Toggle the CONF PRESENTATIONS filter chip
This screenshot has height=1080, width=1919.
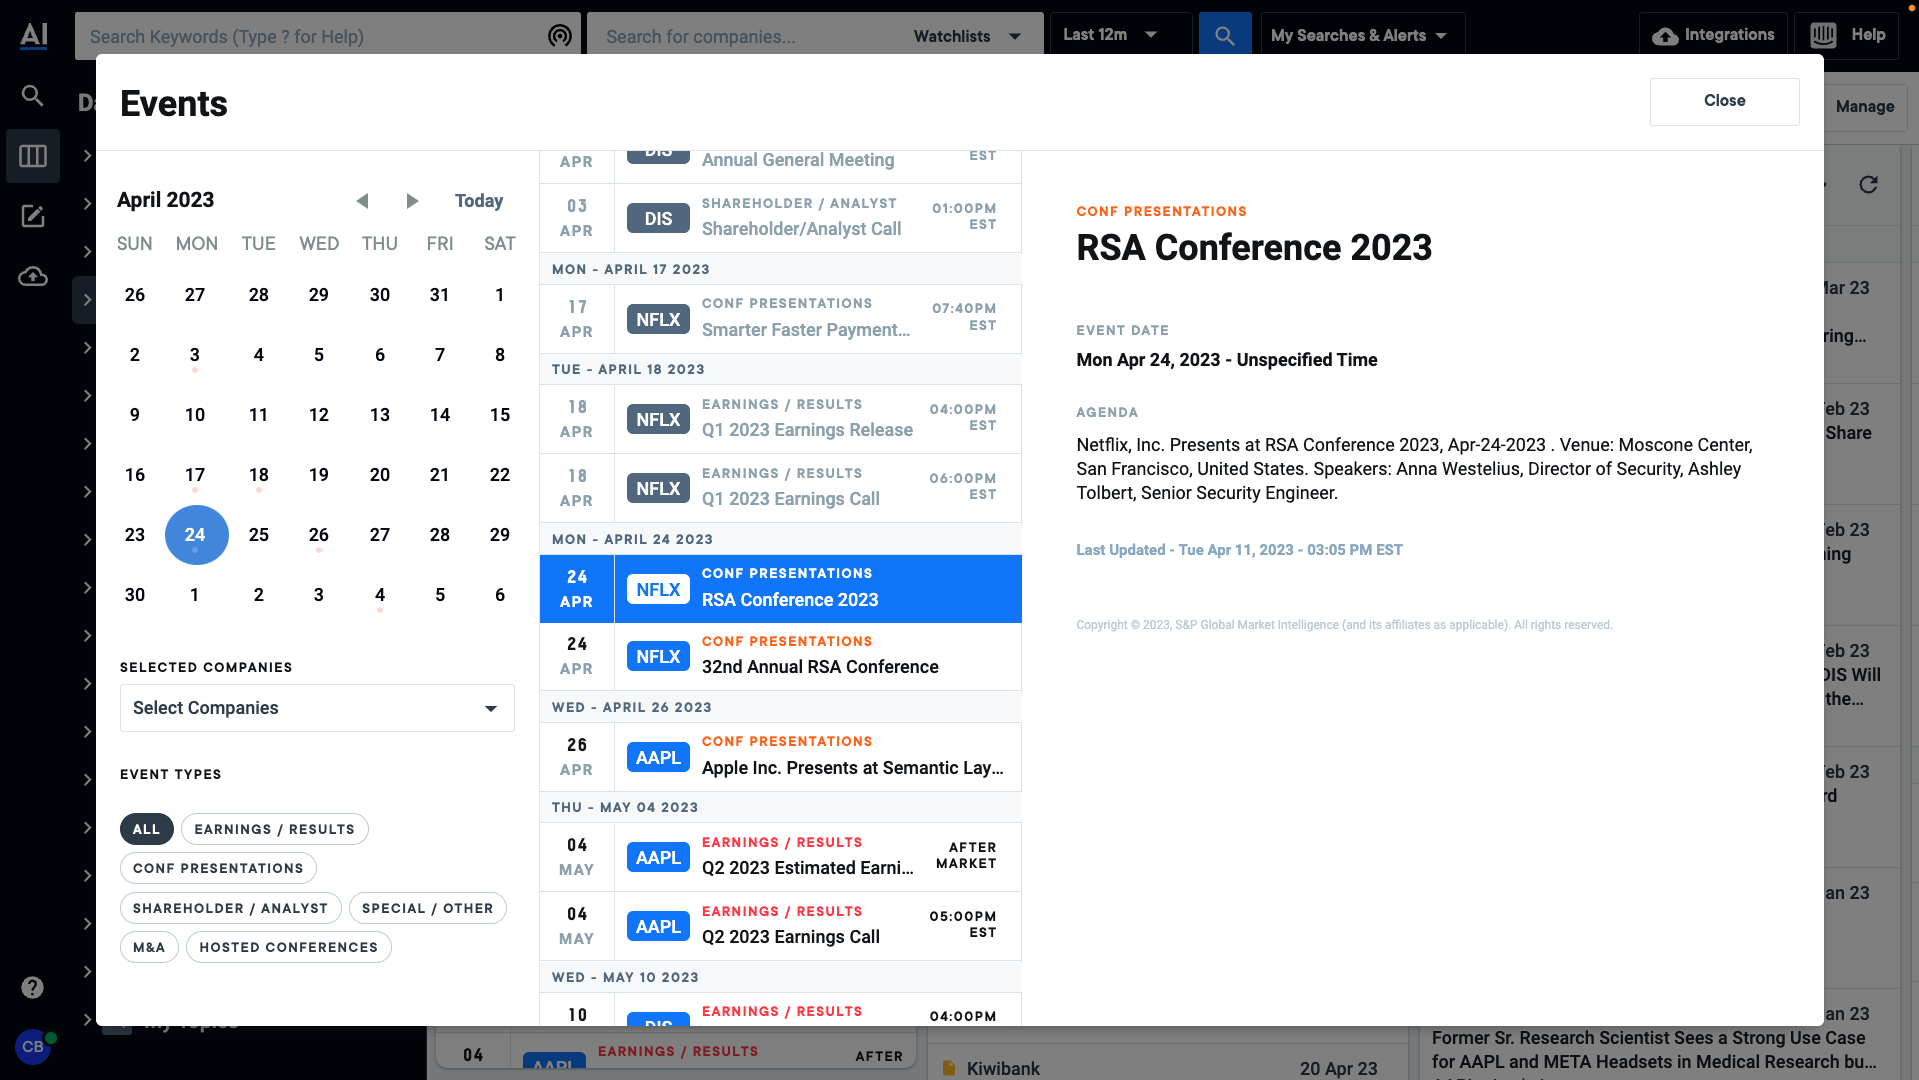pos(218,868)
